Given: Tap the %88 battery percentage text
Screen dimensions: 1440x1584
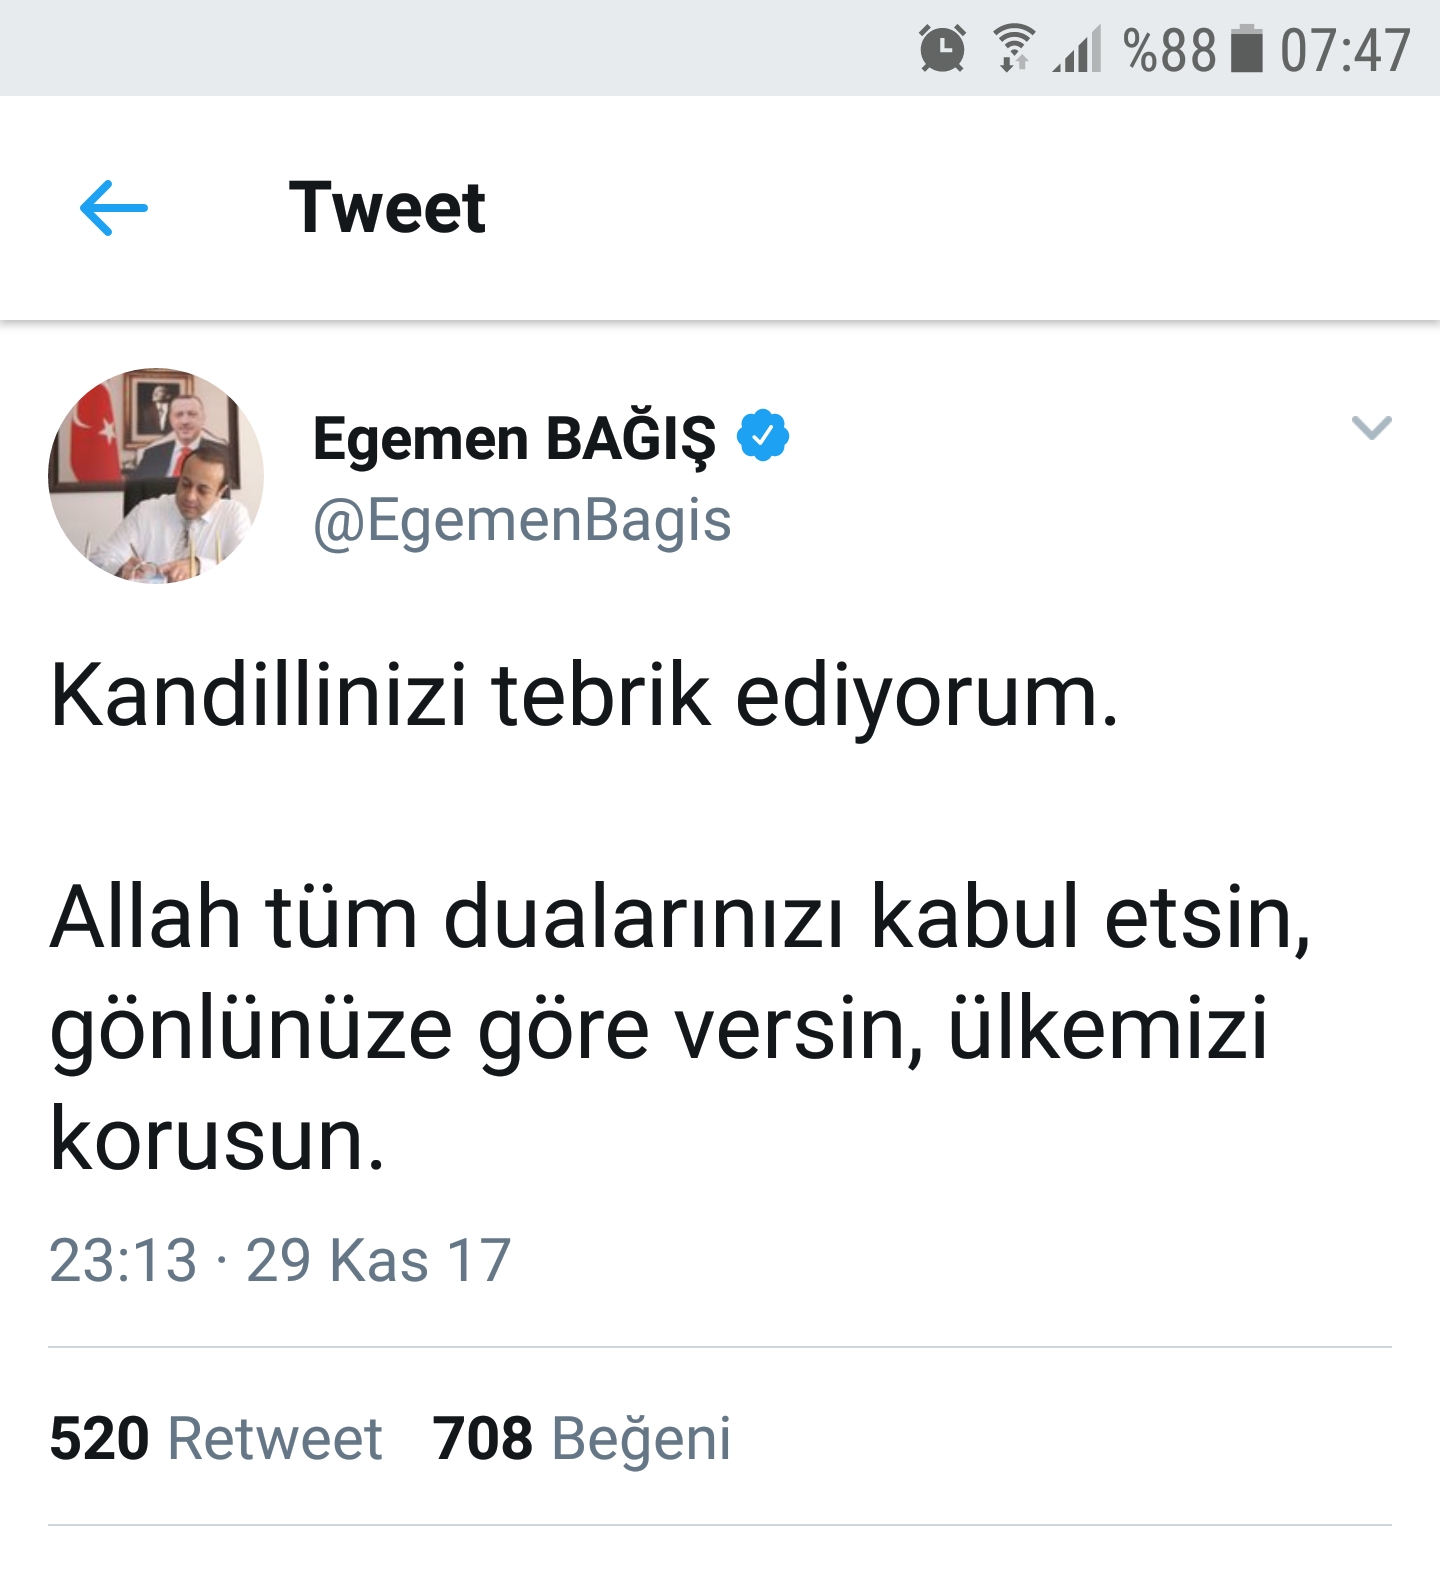Looking at the screenshot, I should click(x=1170, y=50).
